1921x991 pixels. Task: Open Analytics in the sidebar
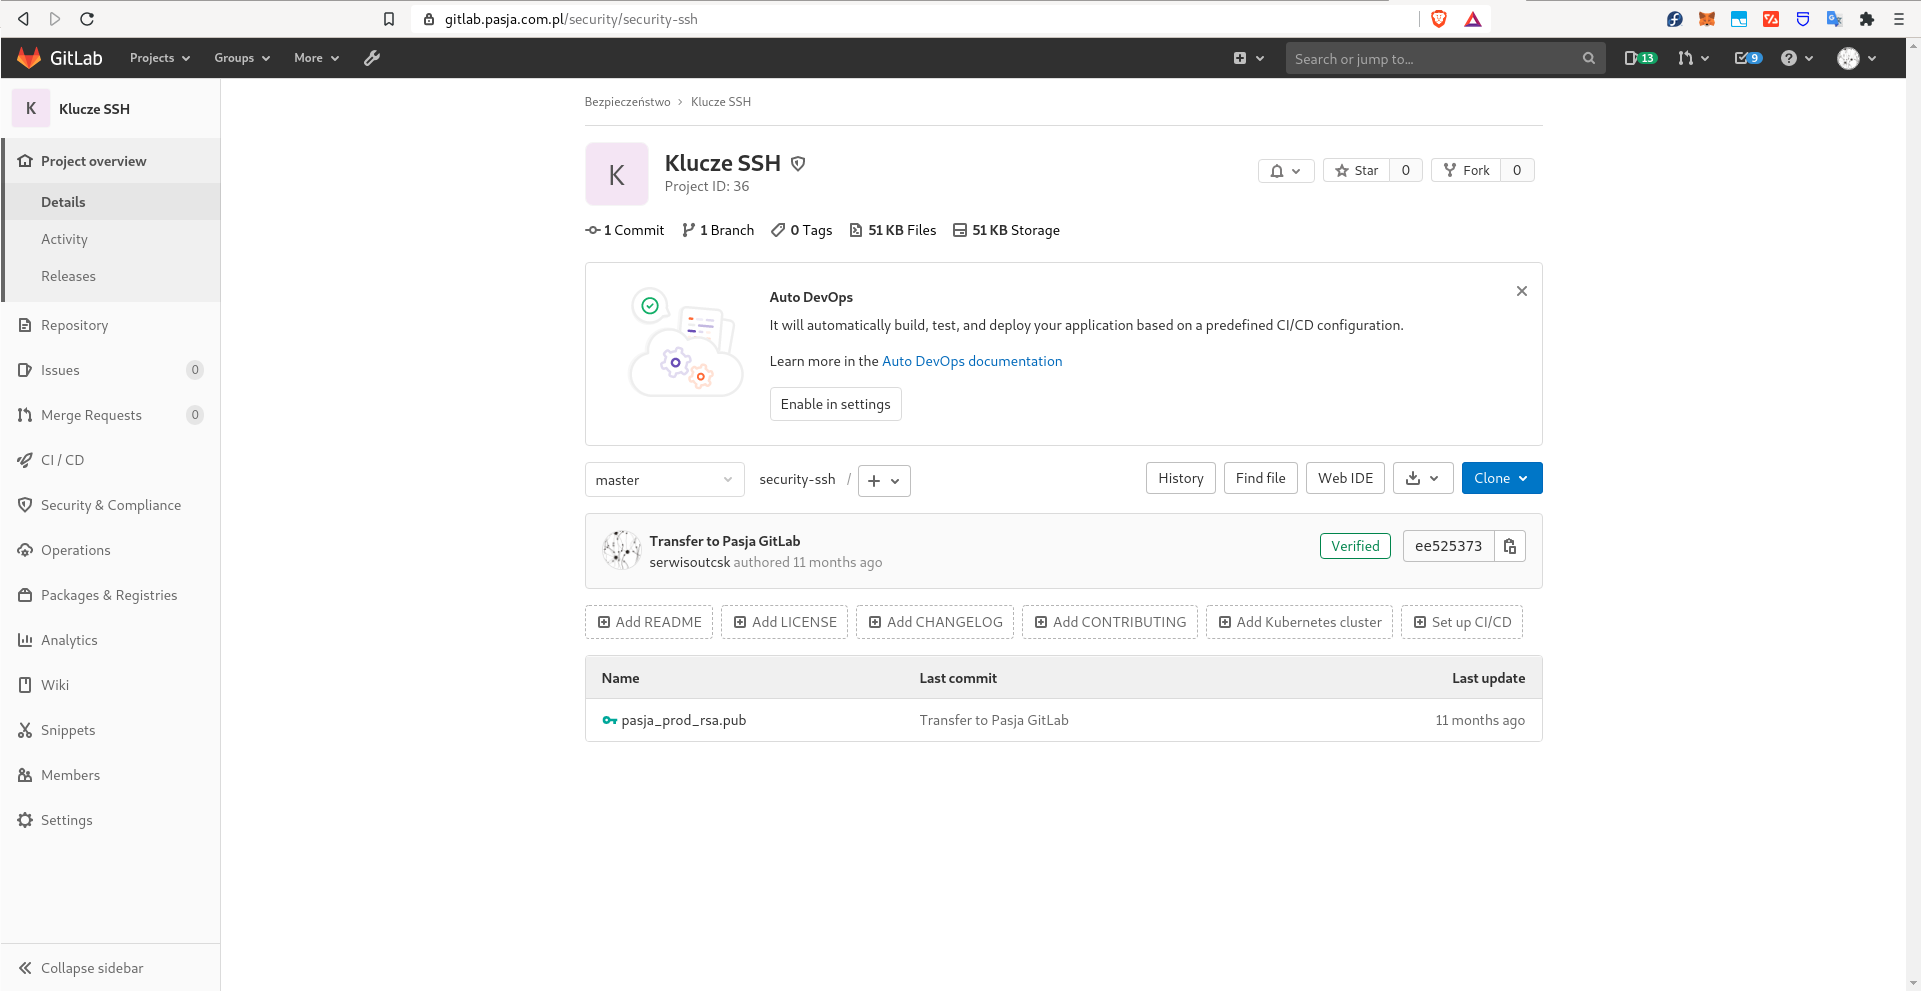(x=110, y=640)
